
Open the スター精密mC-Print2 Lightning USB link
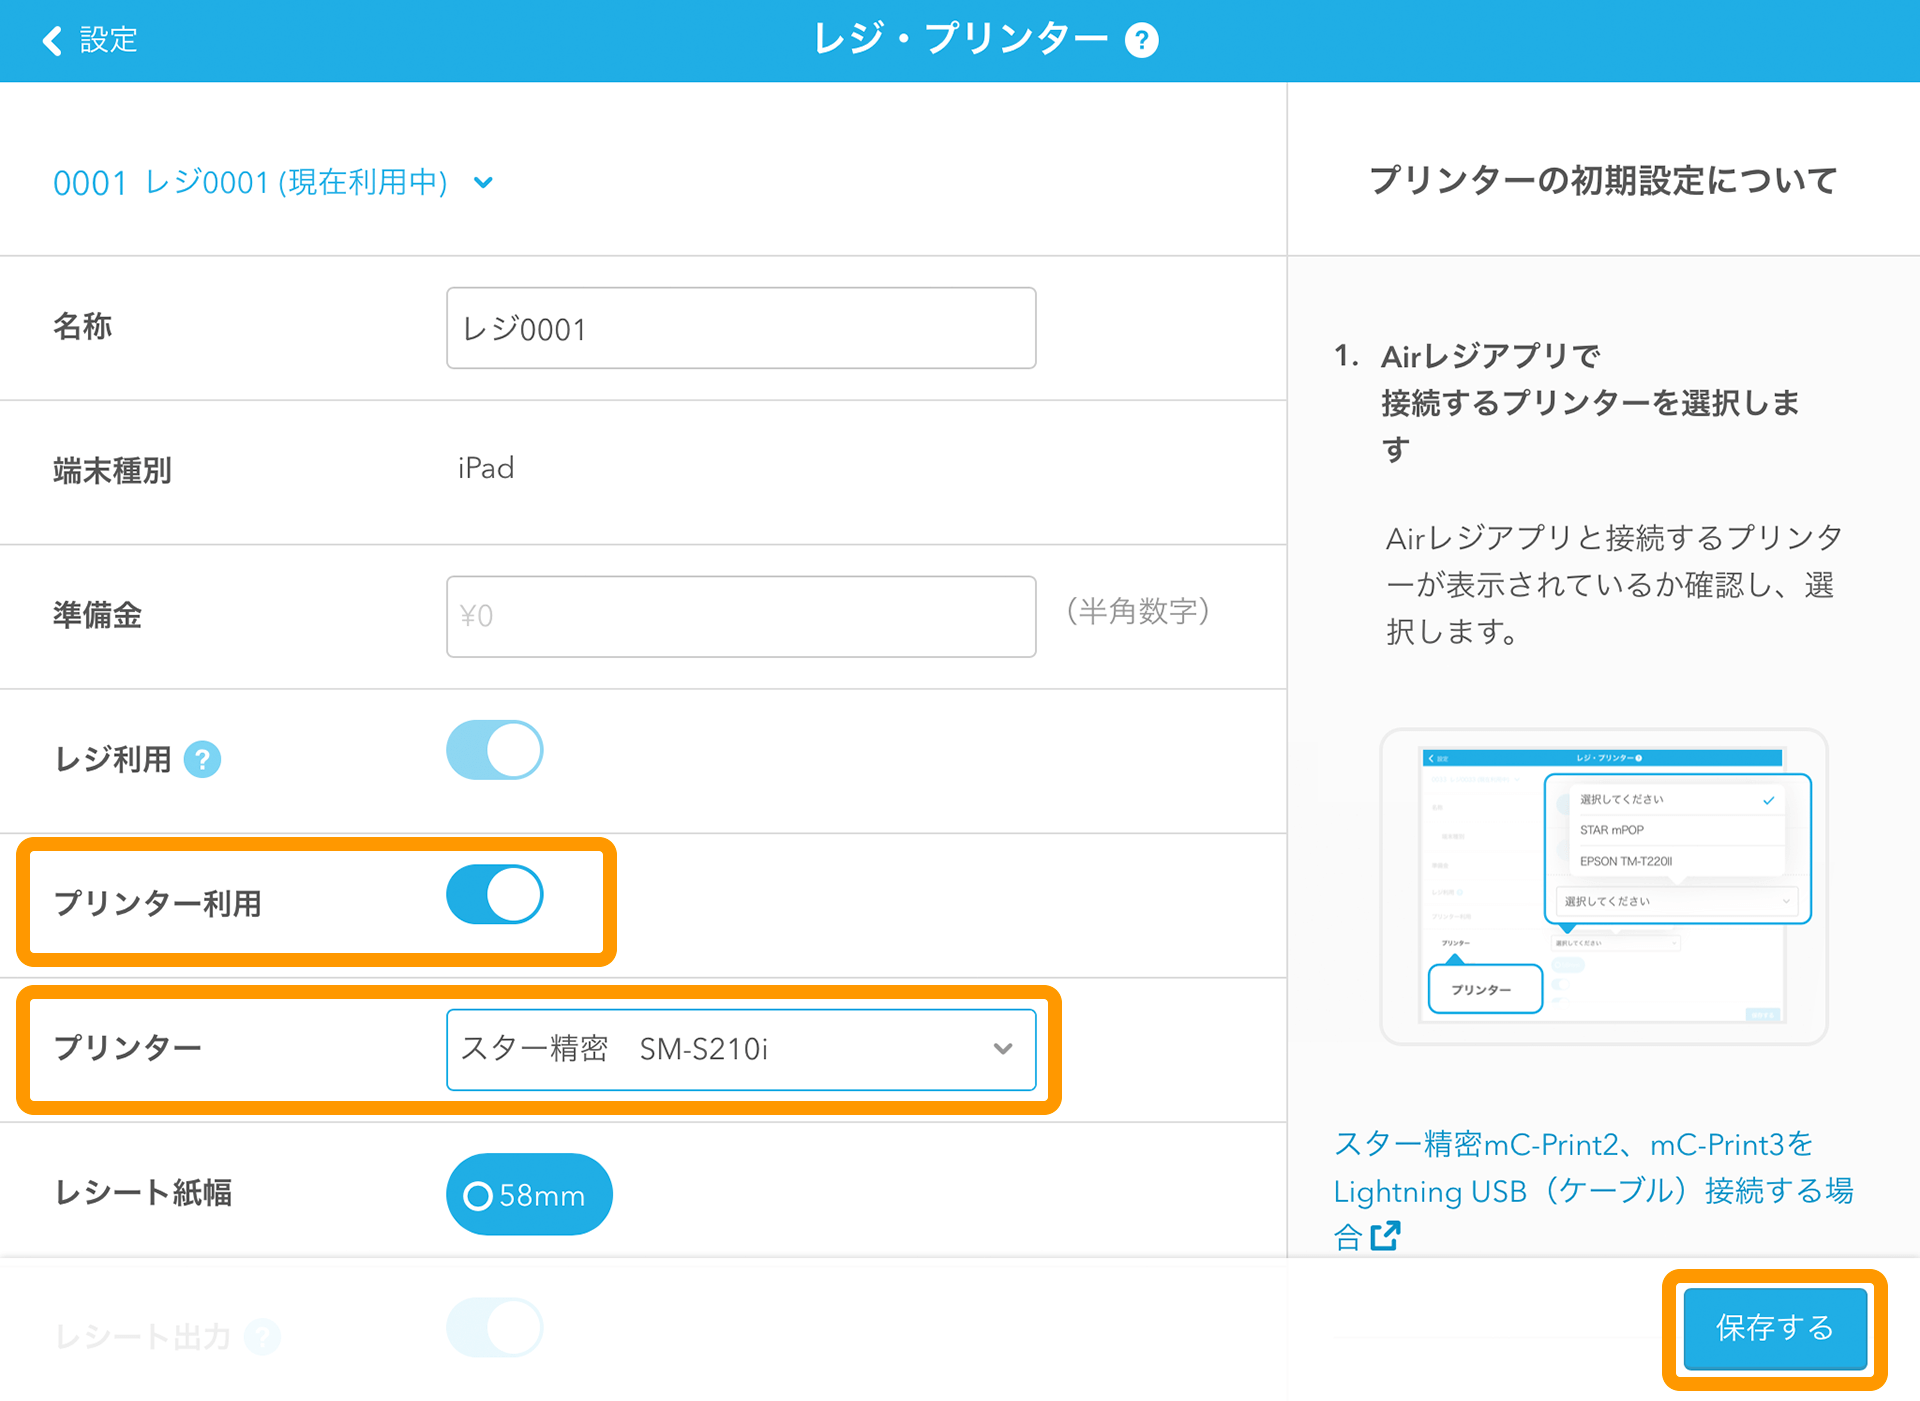pyautogui.click(x=1593, y=1190)
